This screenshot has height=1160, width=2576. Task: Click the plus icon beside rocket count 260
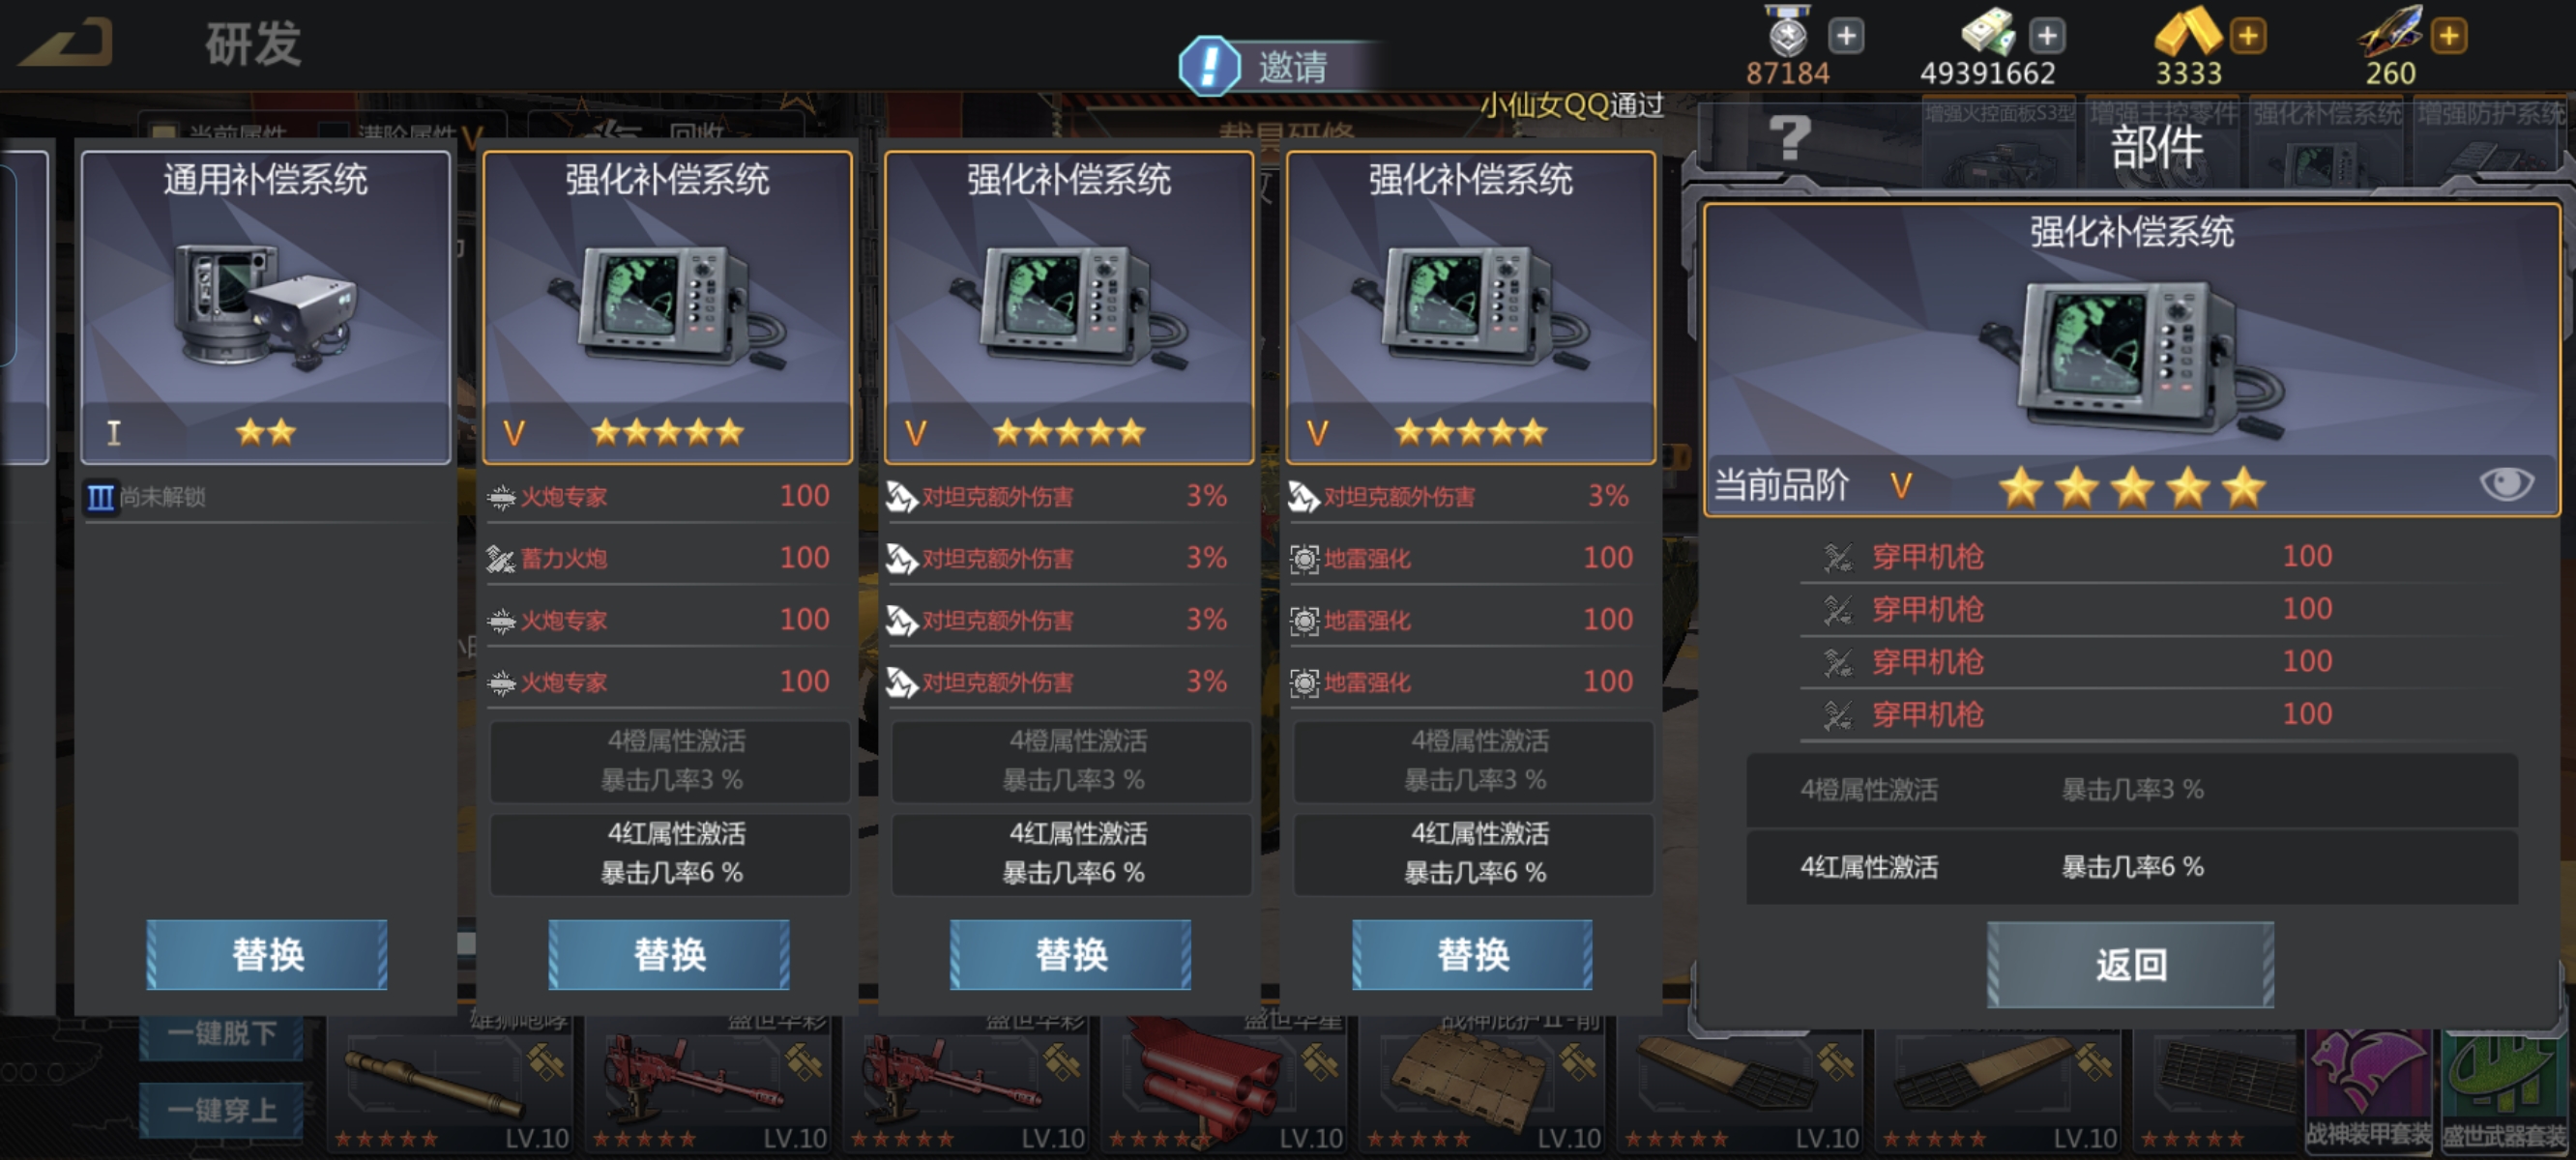pos(2449,36)
